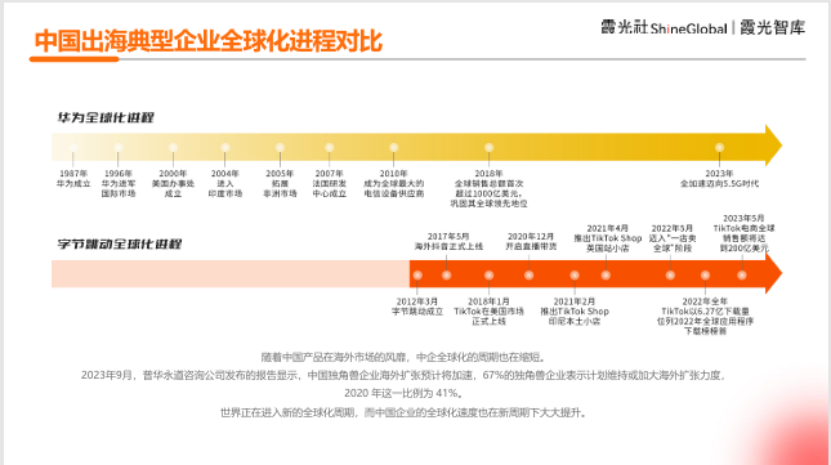Click the label 1987年 华为成立
Viewport: 831px width, 465px height.
click(74, 179)
